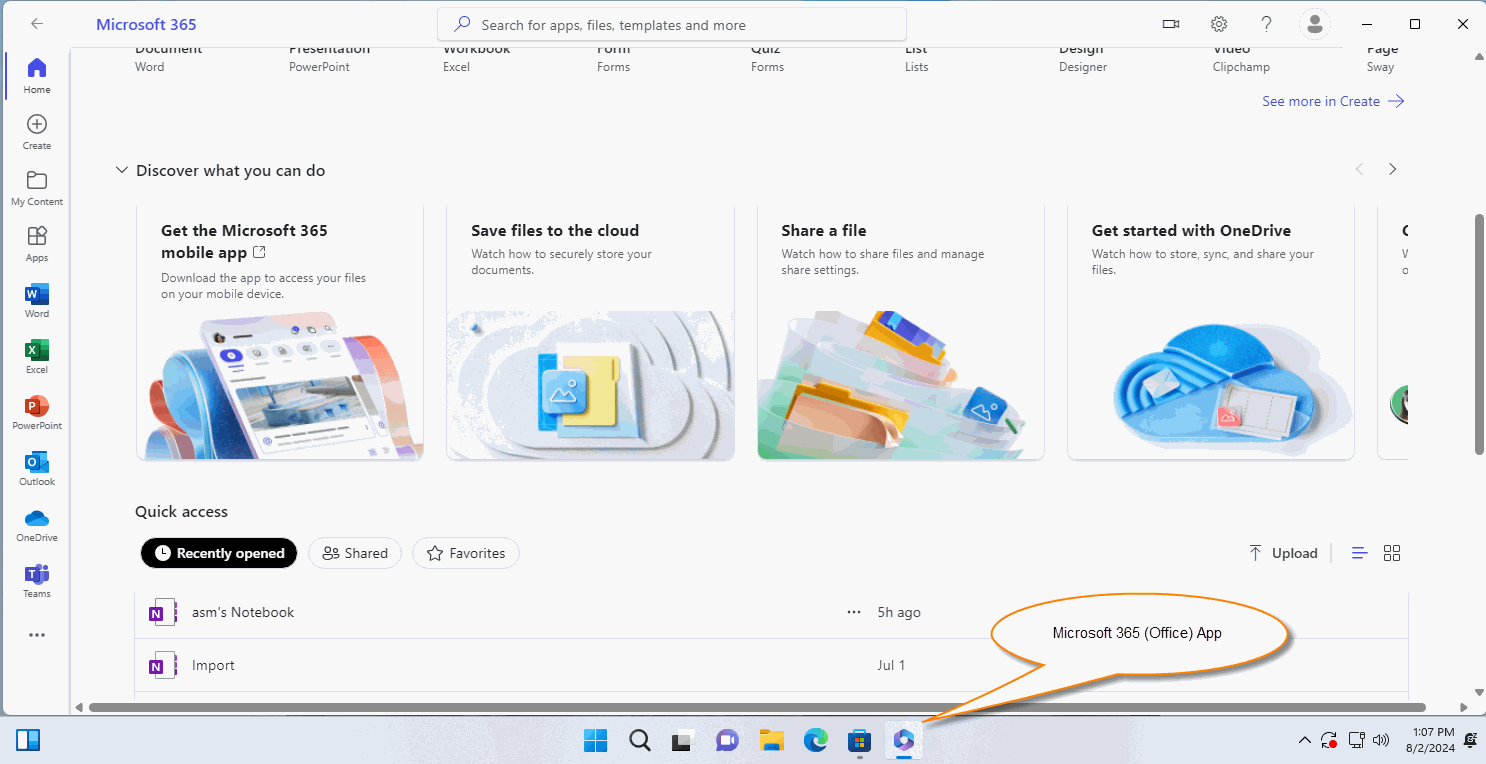Image resolution: width=1486 pixels, height=764 pixels.
Task: Open File Explorer from the taskbar
Action: coord(771,740)
